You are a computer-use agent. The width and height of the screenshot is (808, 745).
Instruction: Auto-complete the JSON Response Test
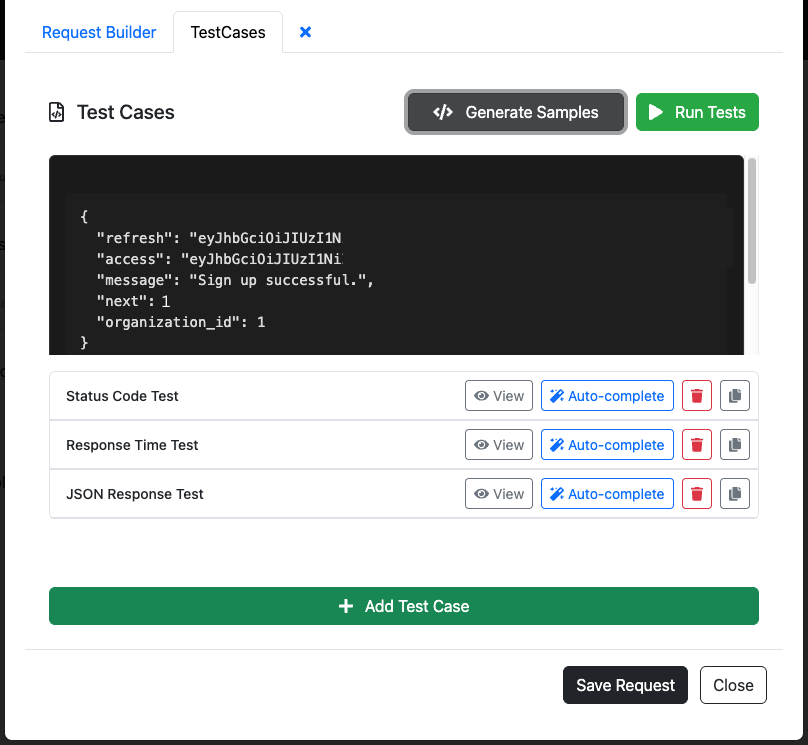607,493
